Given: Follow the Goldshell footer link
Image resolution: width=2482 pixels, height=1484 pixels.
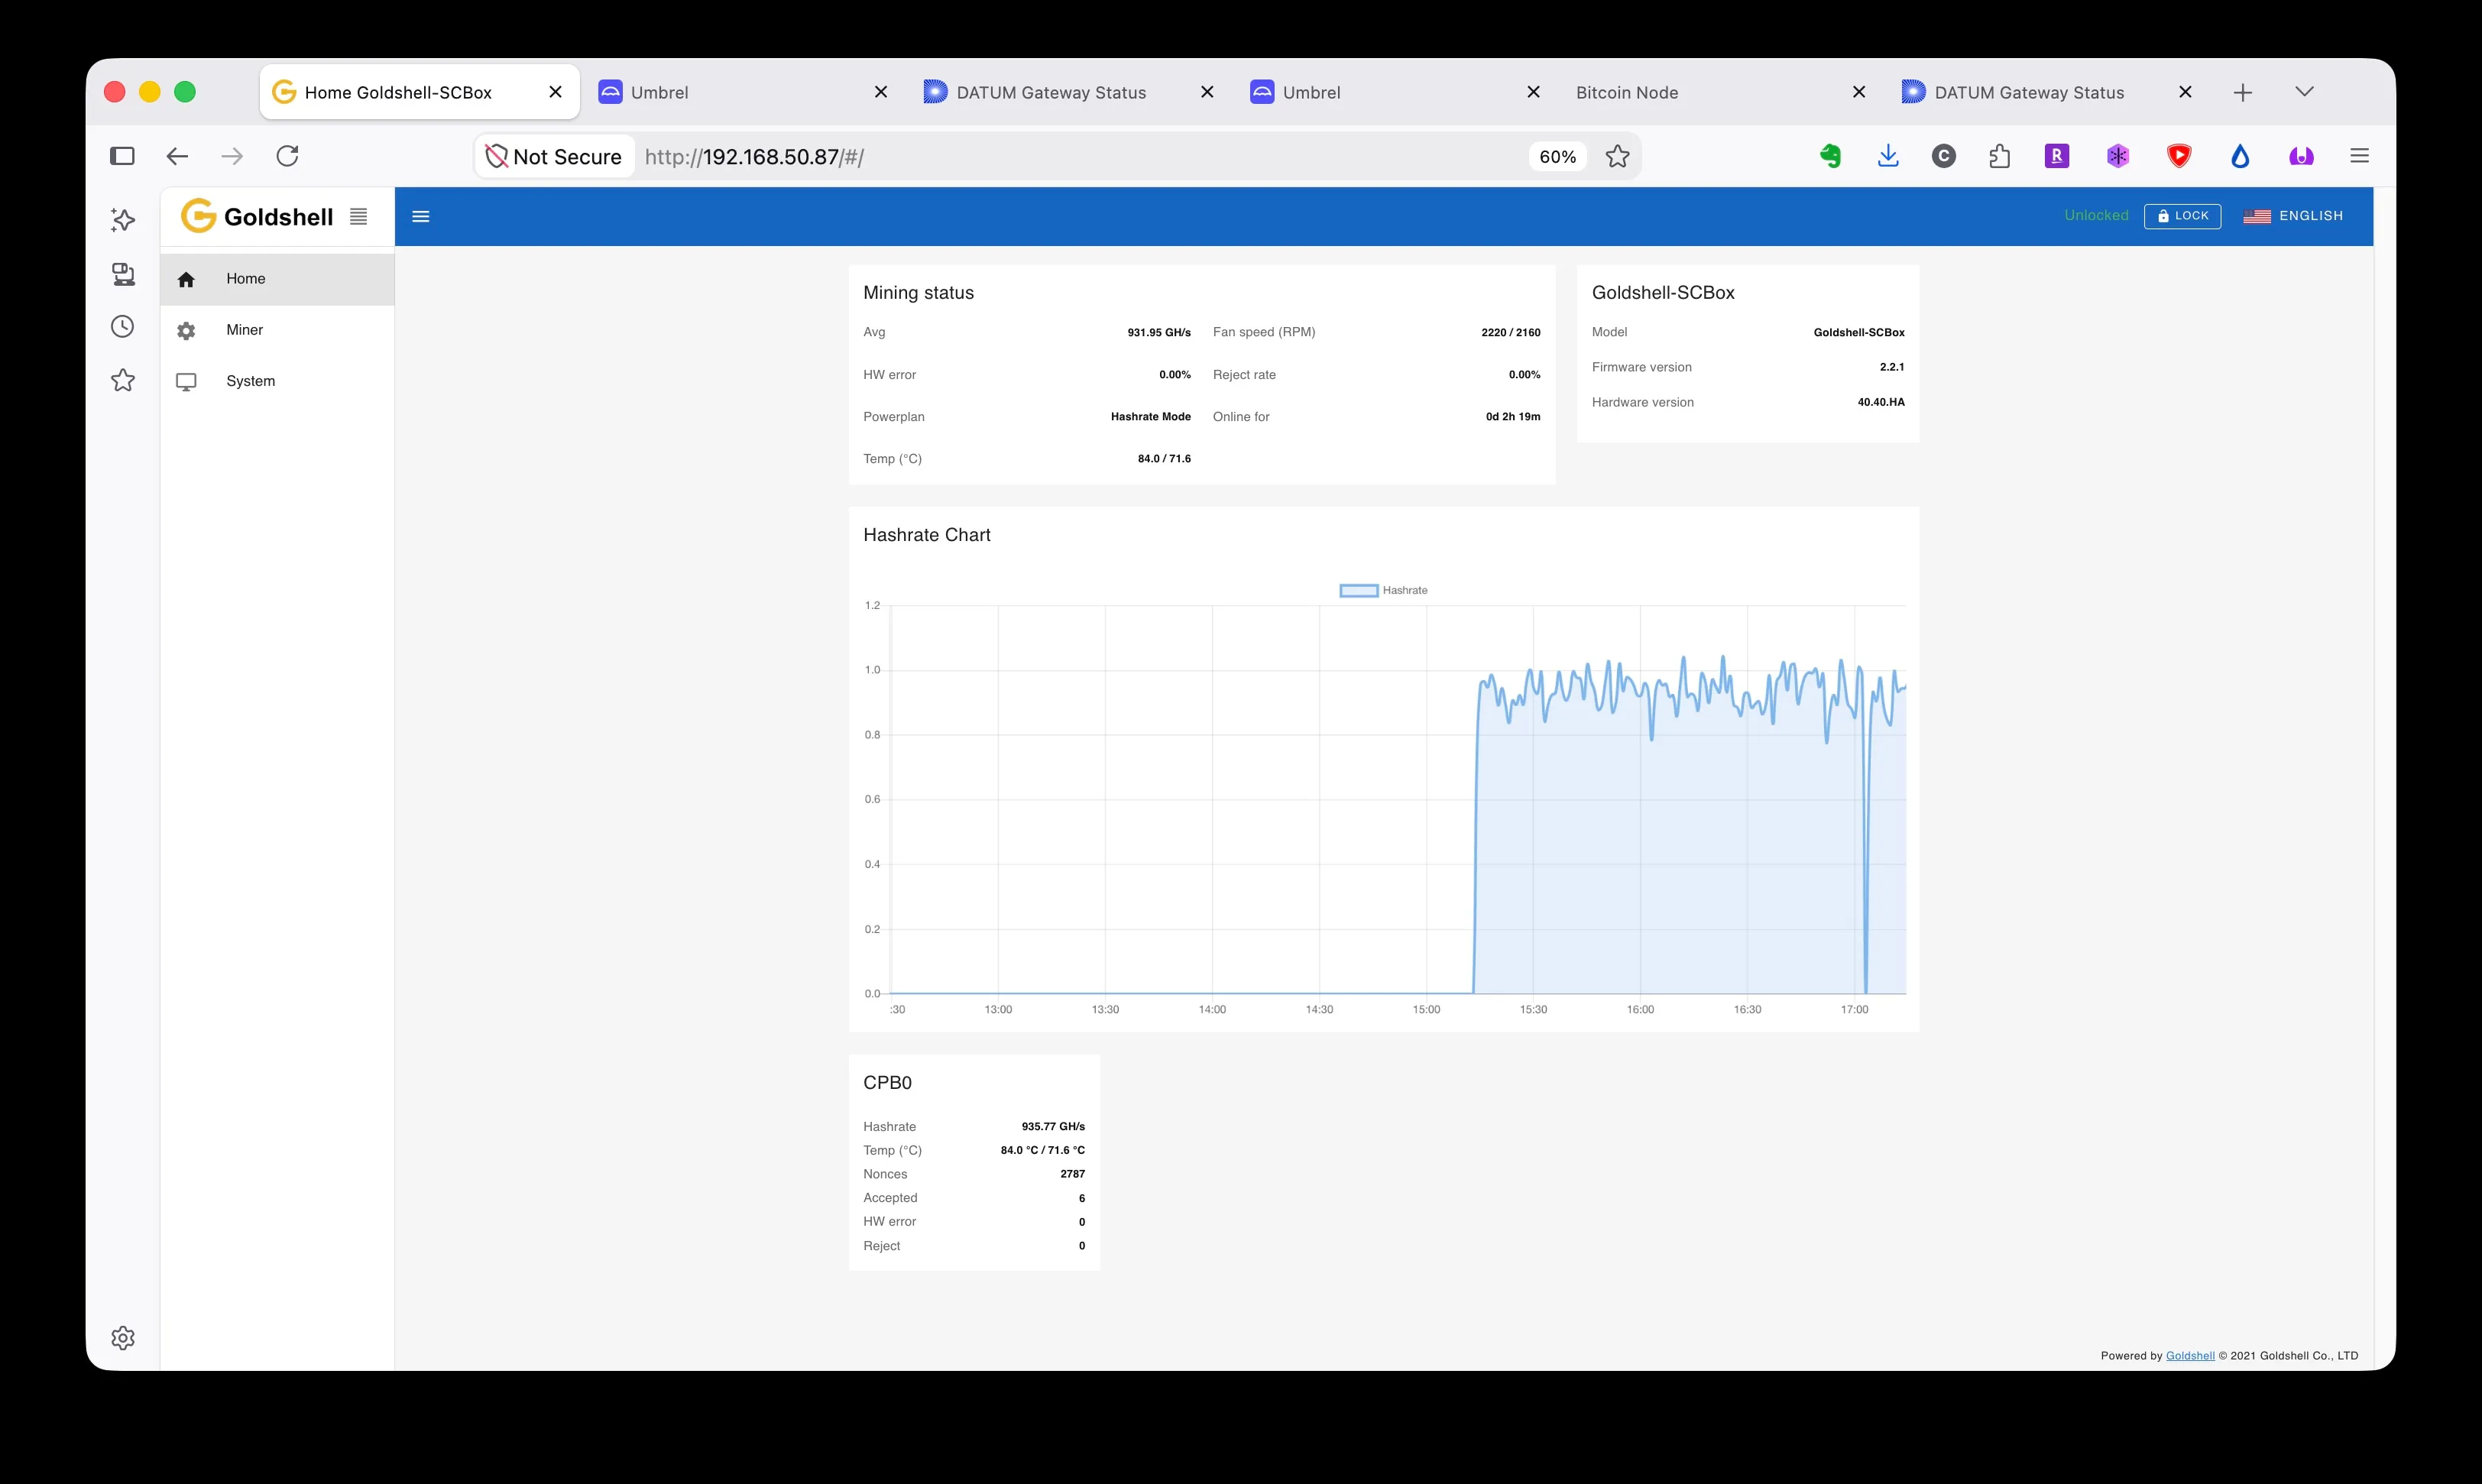Looking at the screenshot, I should [2190, 1356].
